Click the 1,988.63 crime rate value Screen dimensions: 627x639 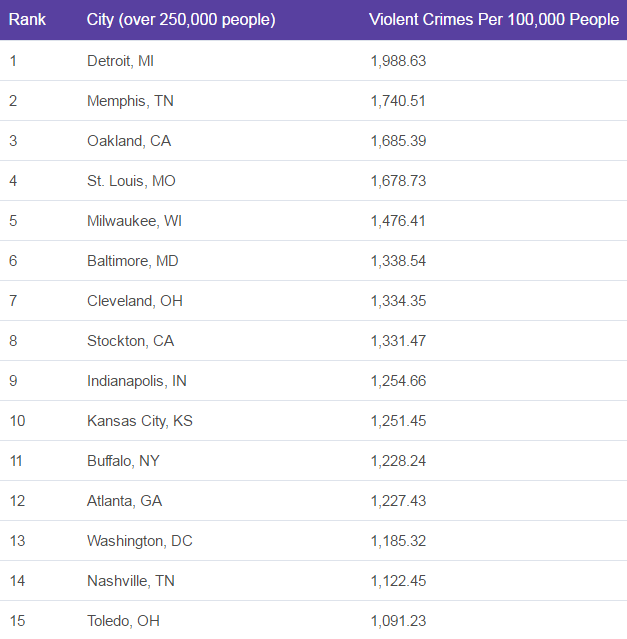[x=398, y=61]
